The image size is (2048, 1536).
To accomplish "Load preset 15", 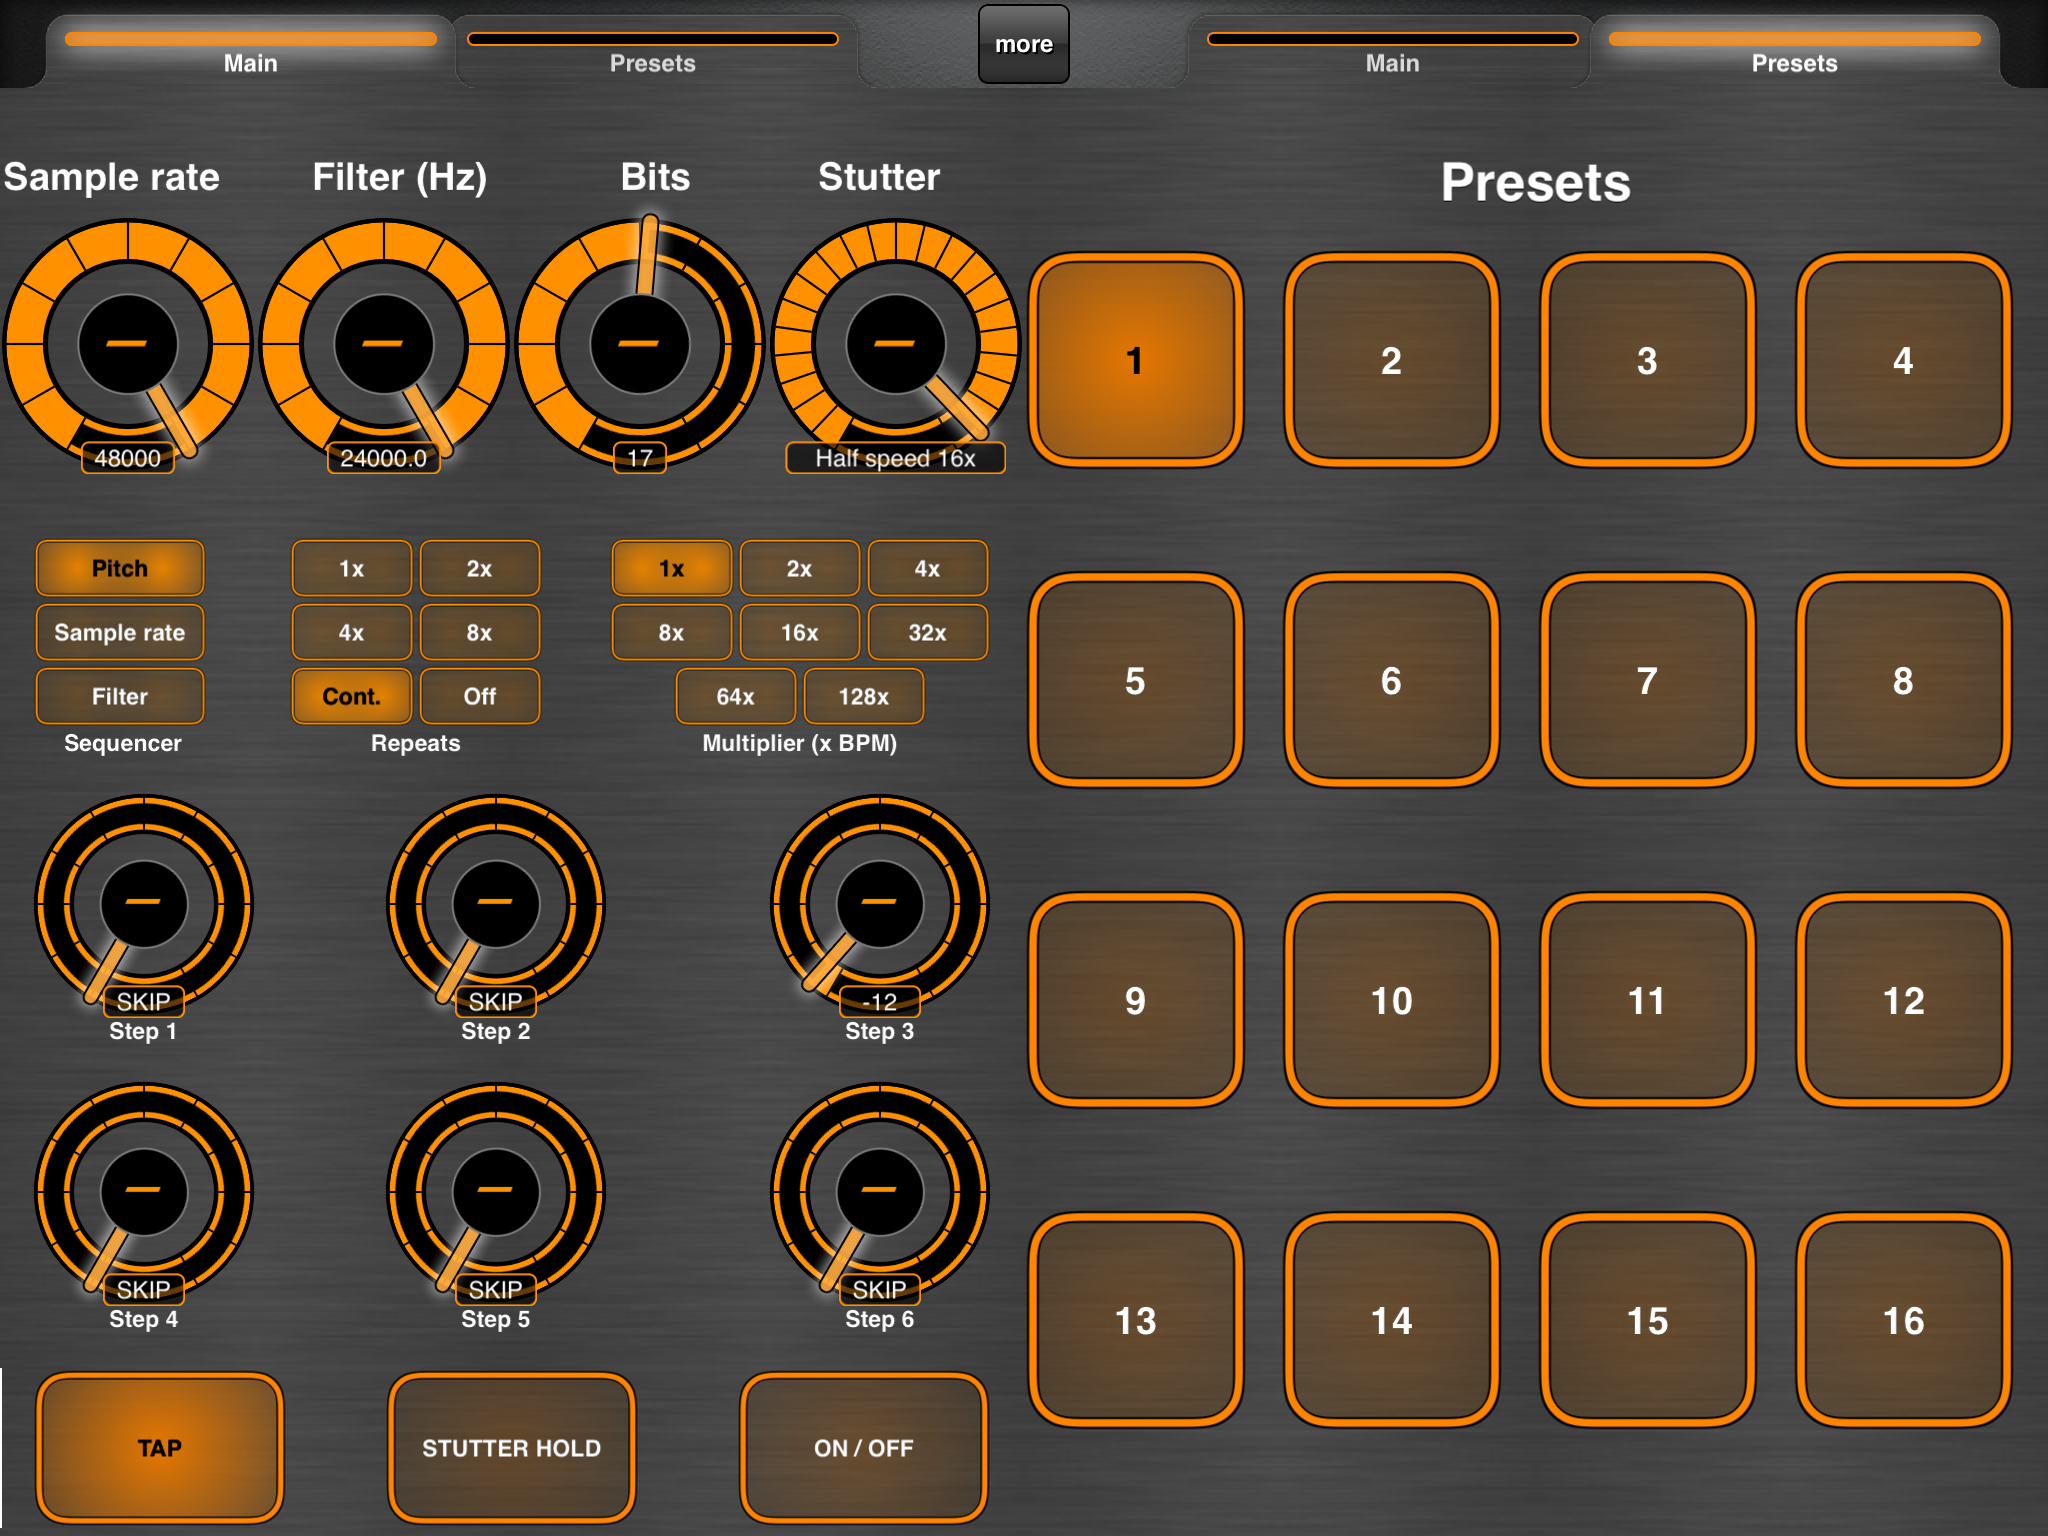I will (1648, 1320).
